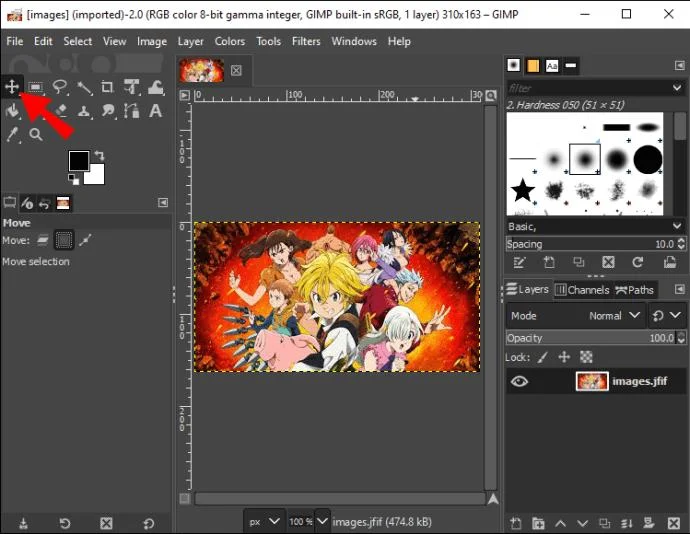Screen dimensions: 690x534
Task: Choose the star shaped brush
Action: pos(523,190)
